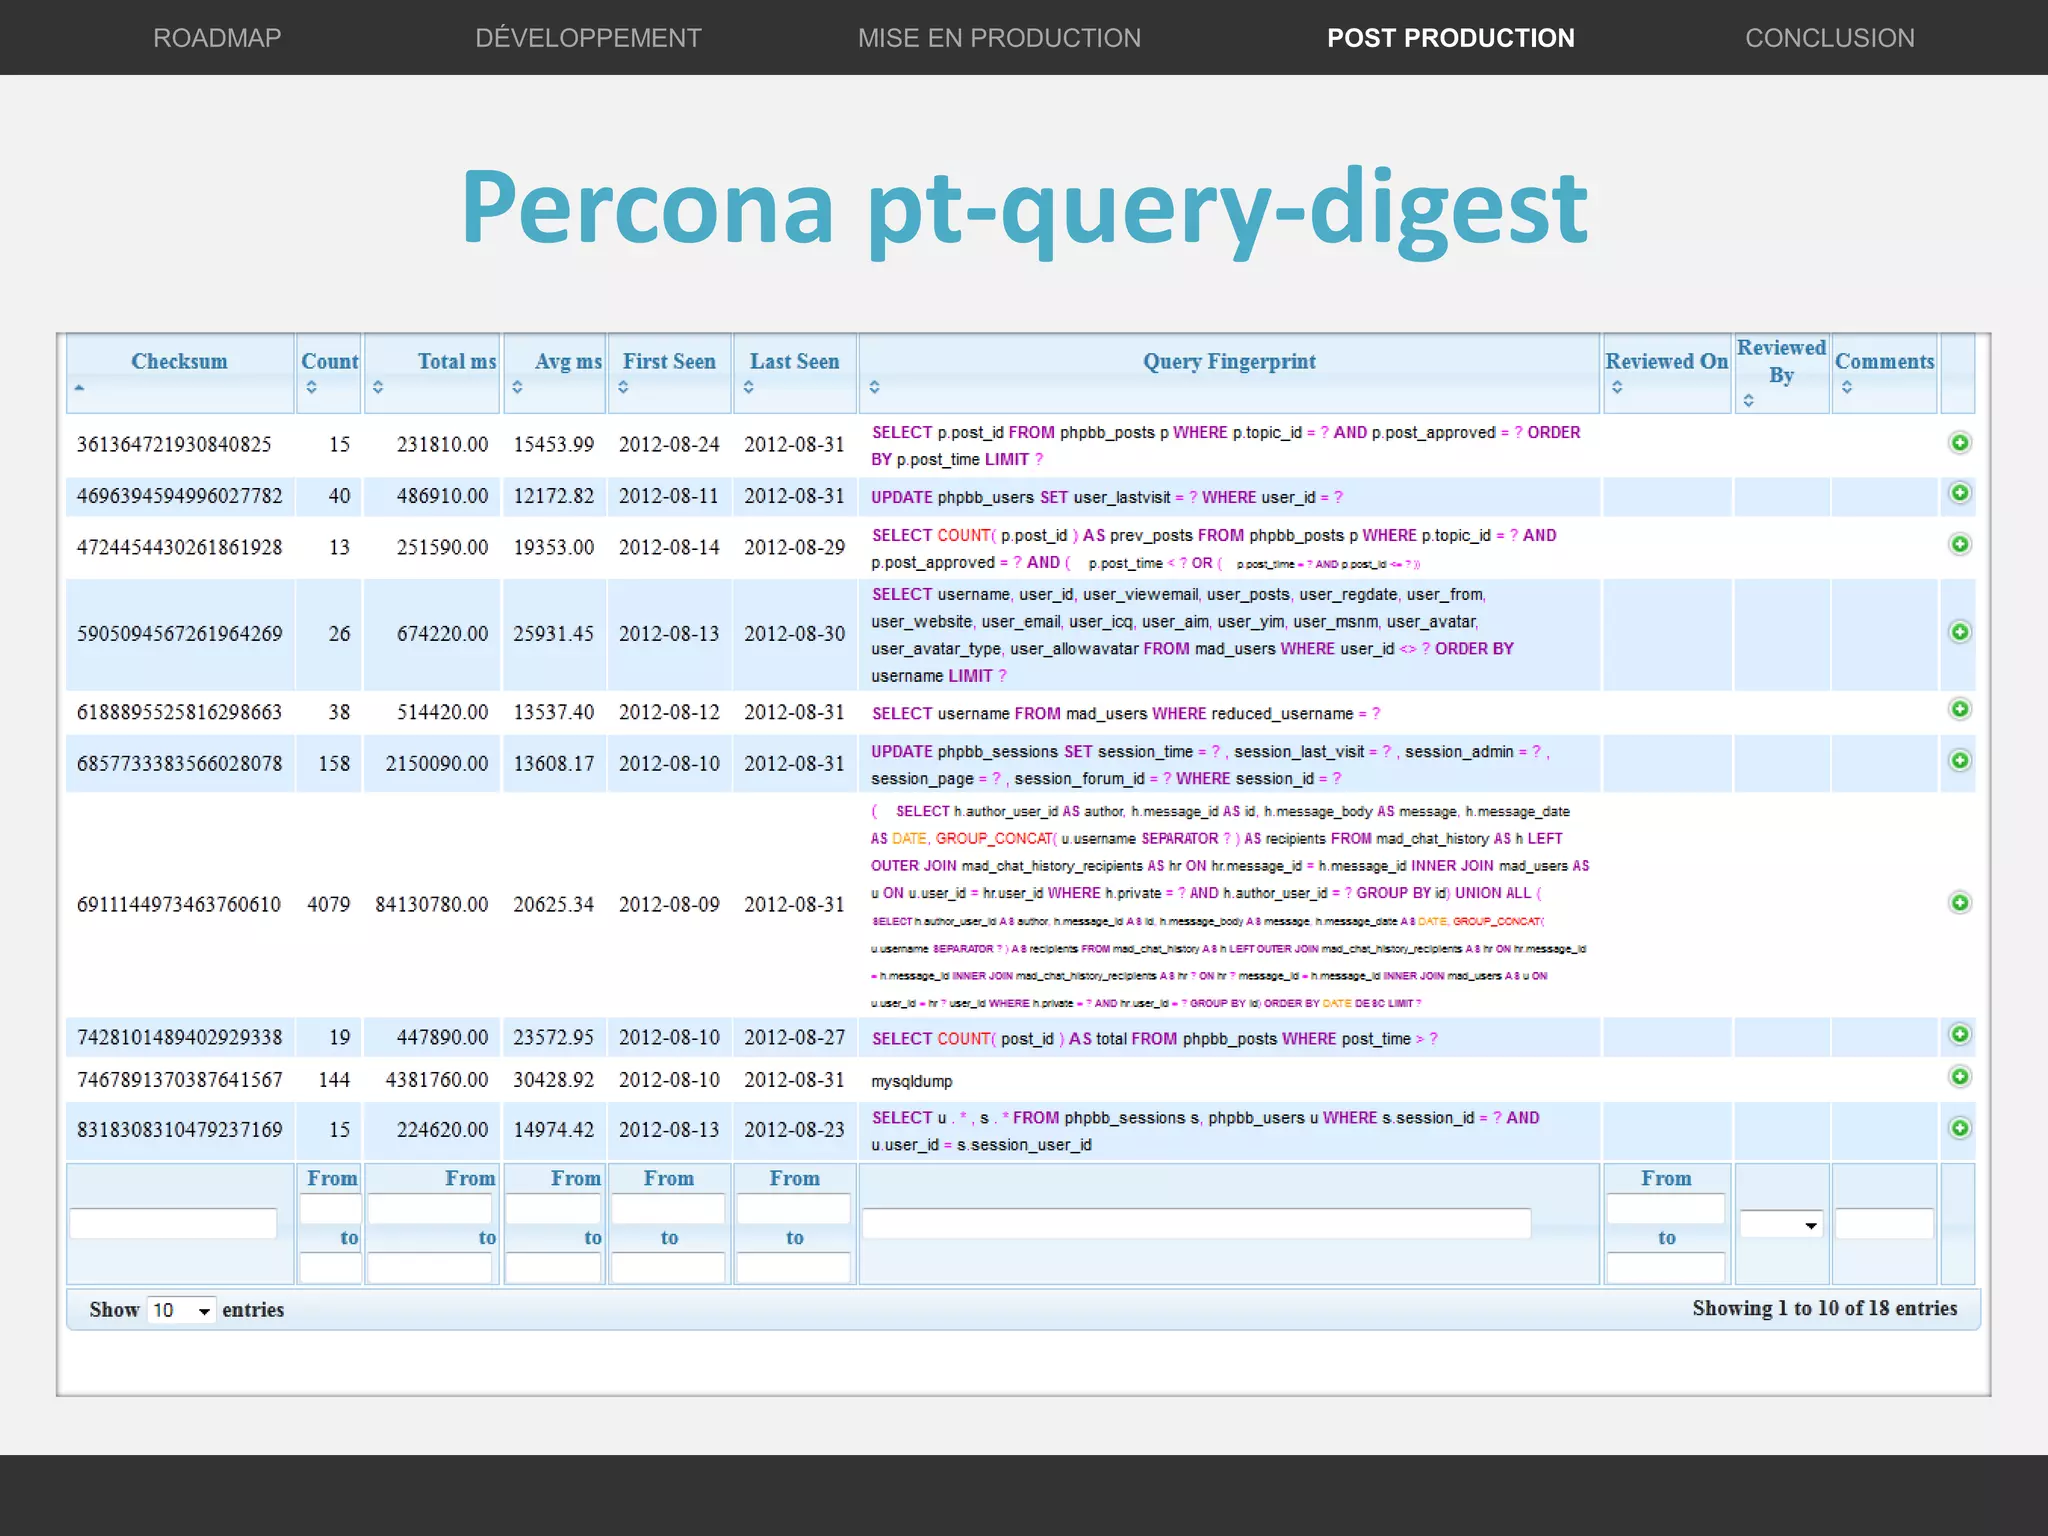The image size is (2048, 1536).
Task: Click plus icon on 6911144973463760610 row
Action: click(1959, 903)
